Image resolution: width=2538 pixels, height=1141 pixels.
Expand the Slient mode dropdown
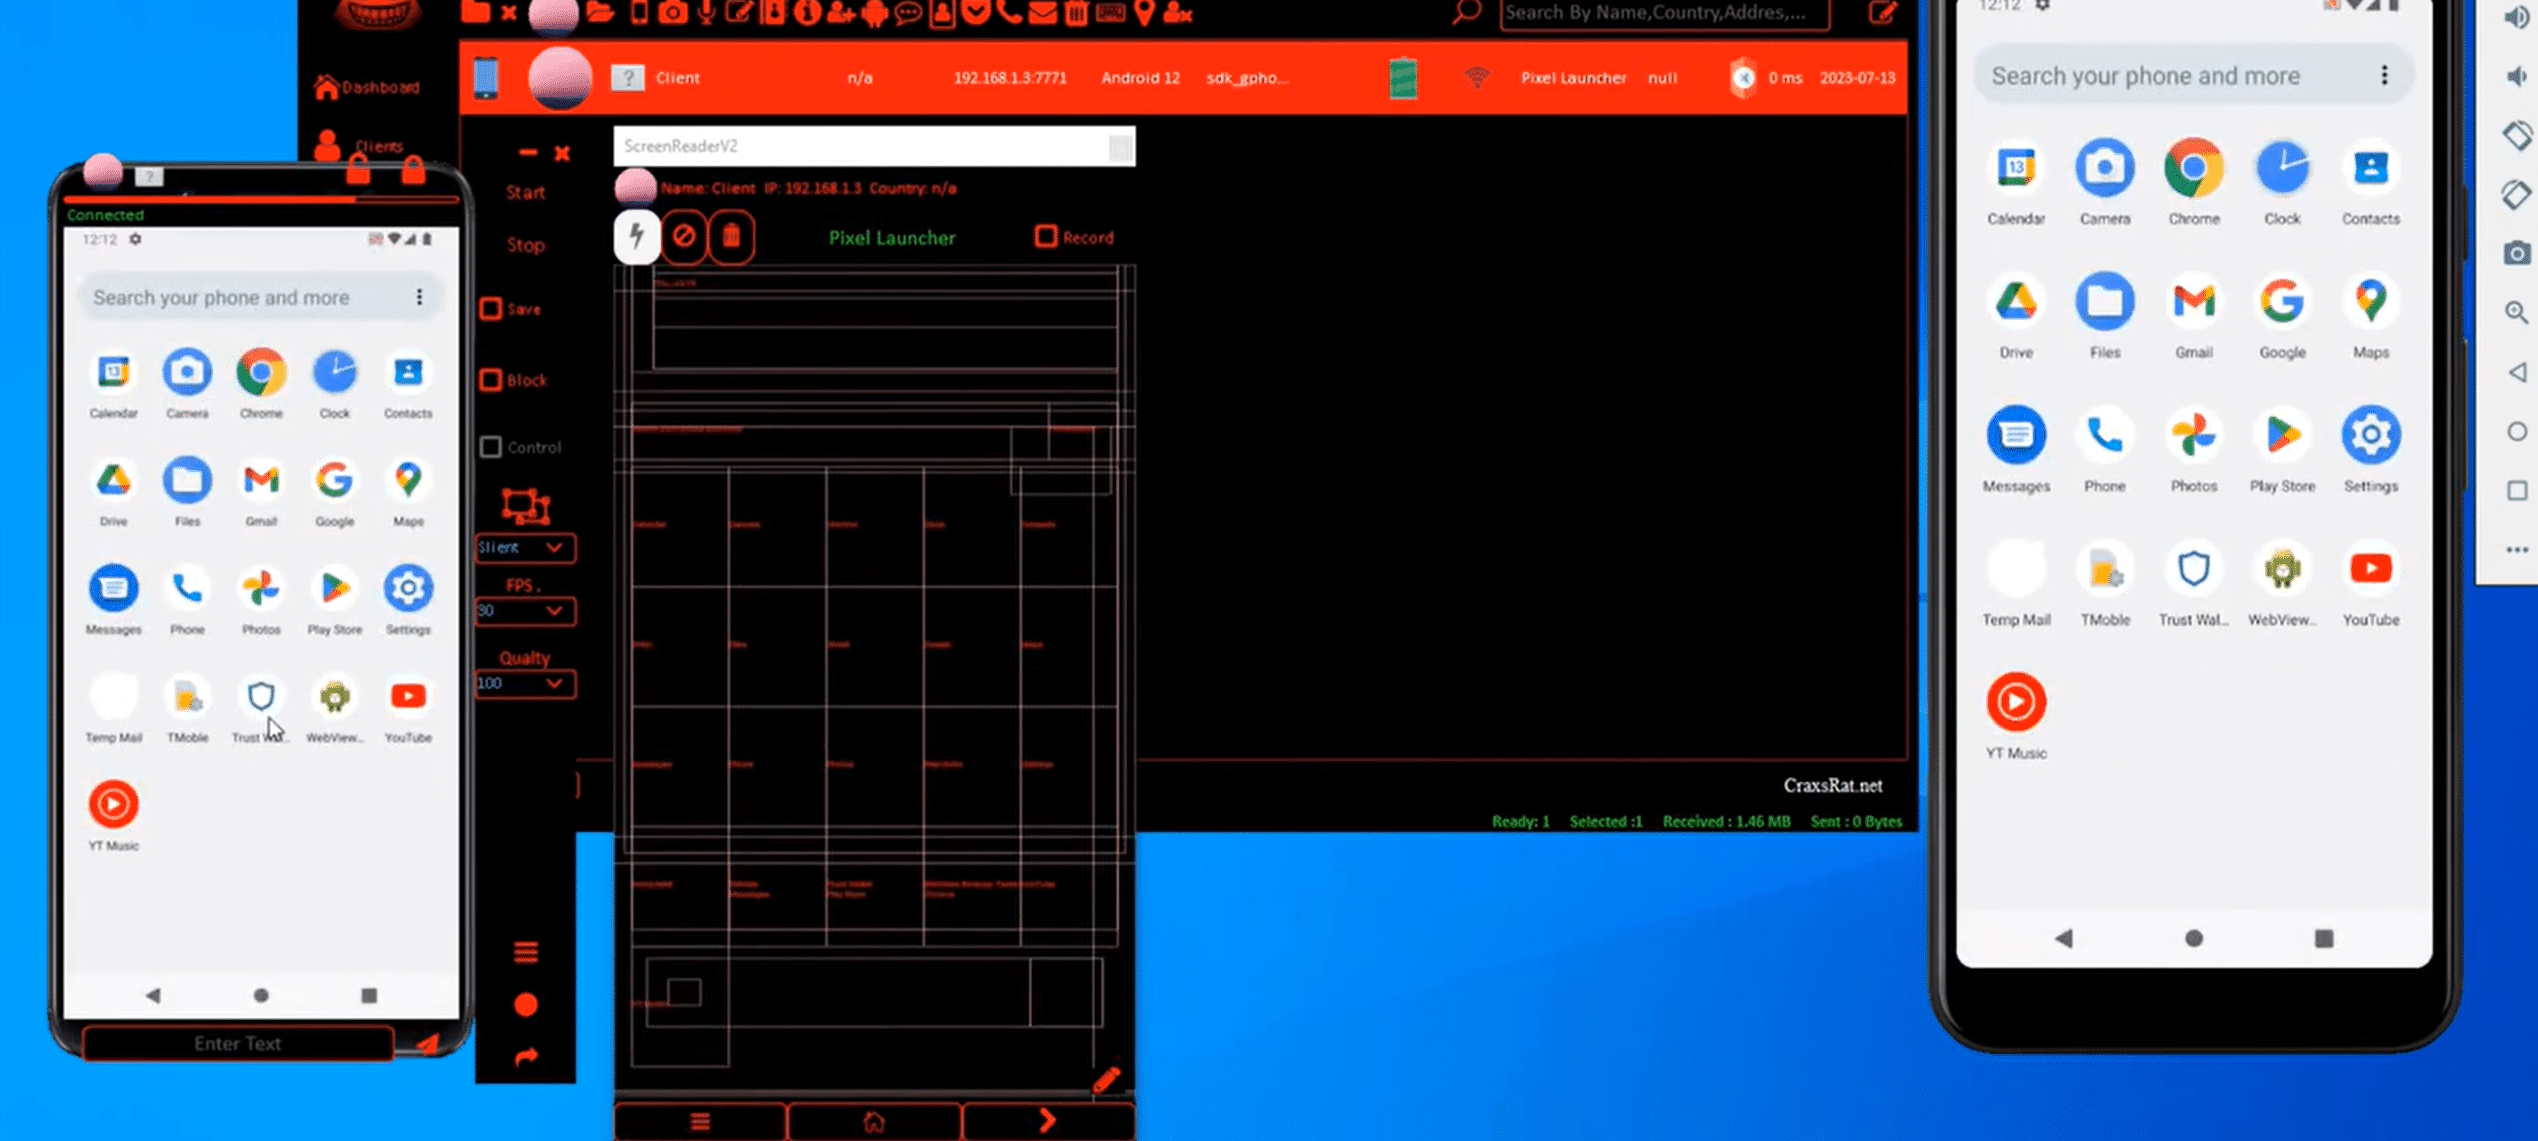(524, 548)
